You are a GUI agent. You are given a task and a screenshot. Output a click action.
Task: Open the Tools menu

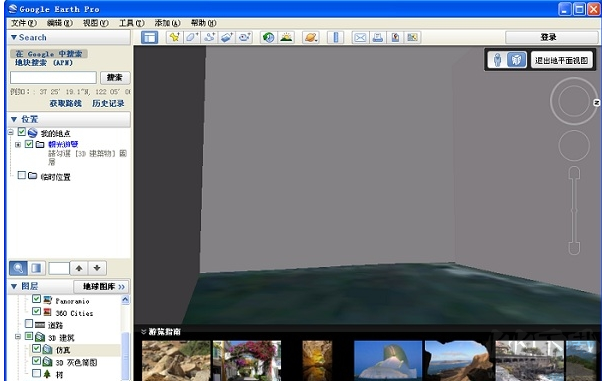pyautogui.click(x=131, y=23)
